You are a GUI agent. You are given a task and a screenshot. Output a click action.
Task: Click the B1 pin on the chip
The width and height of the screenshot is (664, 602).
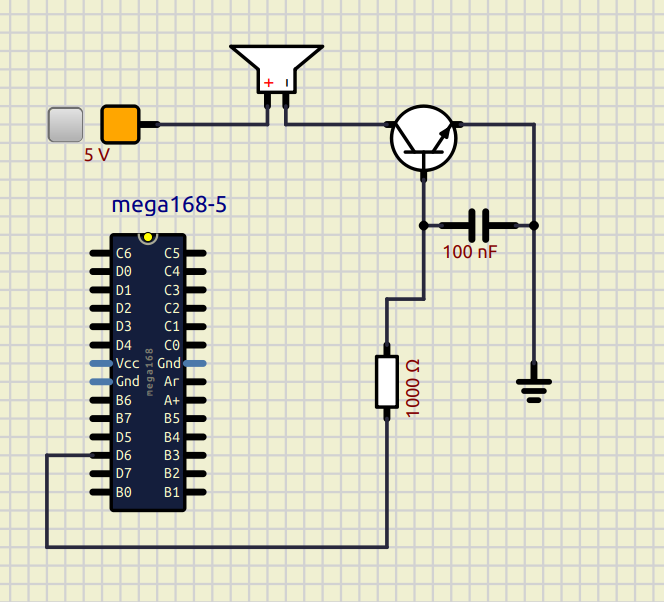tap(196, 492)
